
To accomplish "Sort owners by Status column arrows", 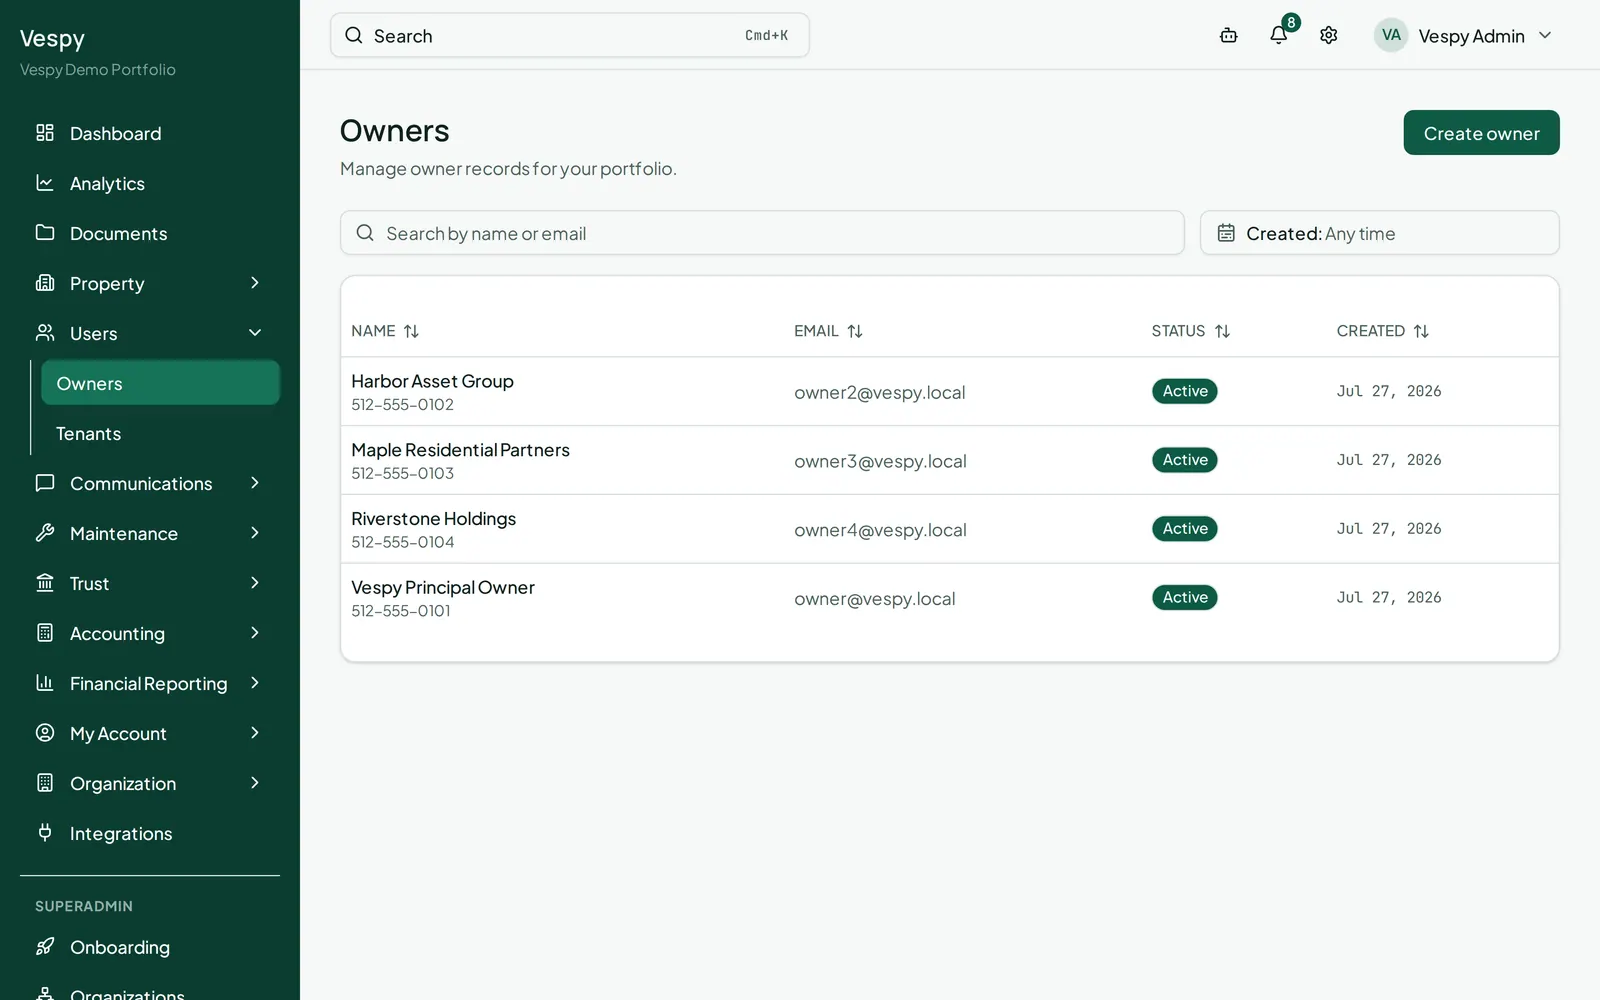I will pos(1222,331).
